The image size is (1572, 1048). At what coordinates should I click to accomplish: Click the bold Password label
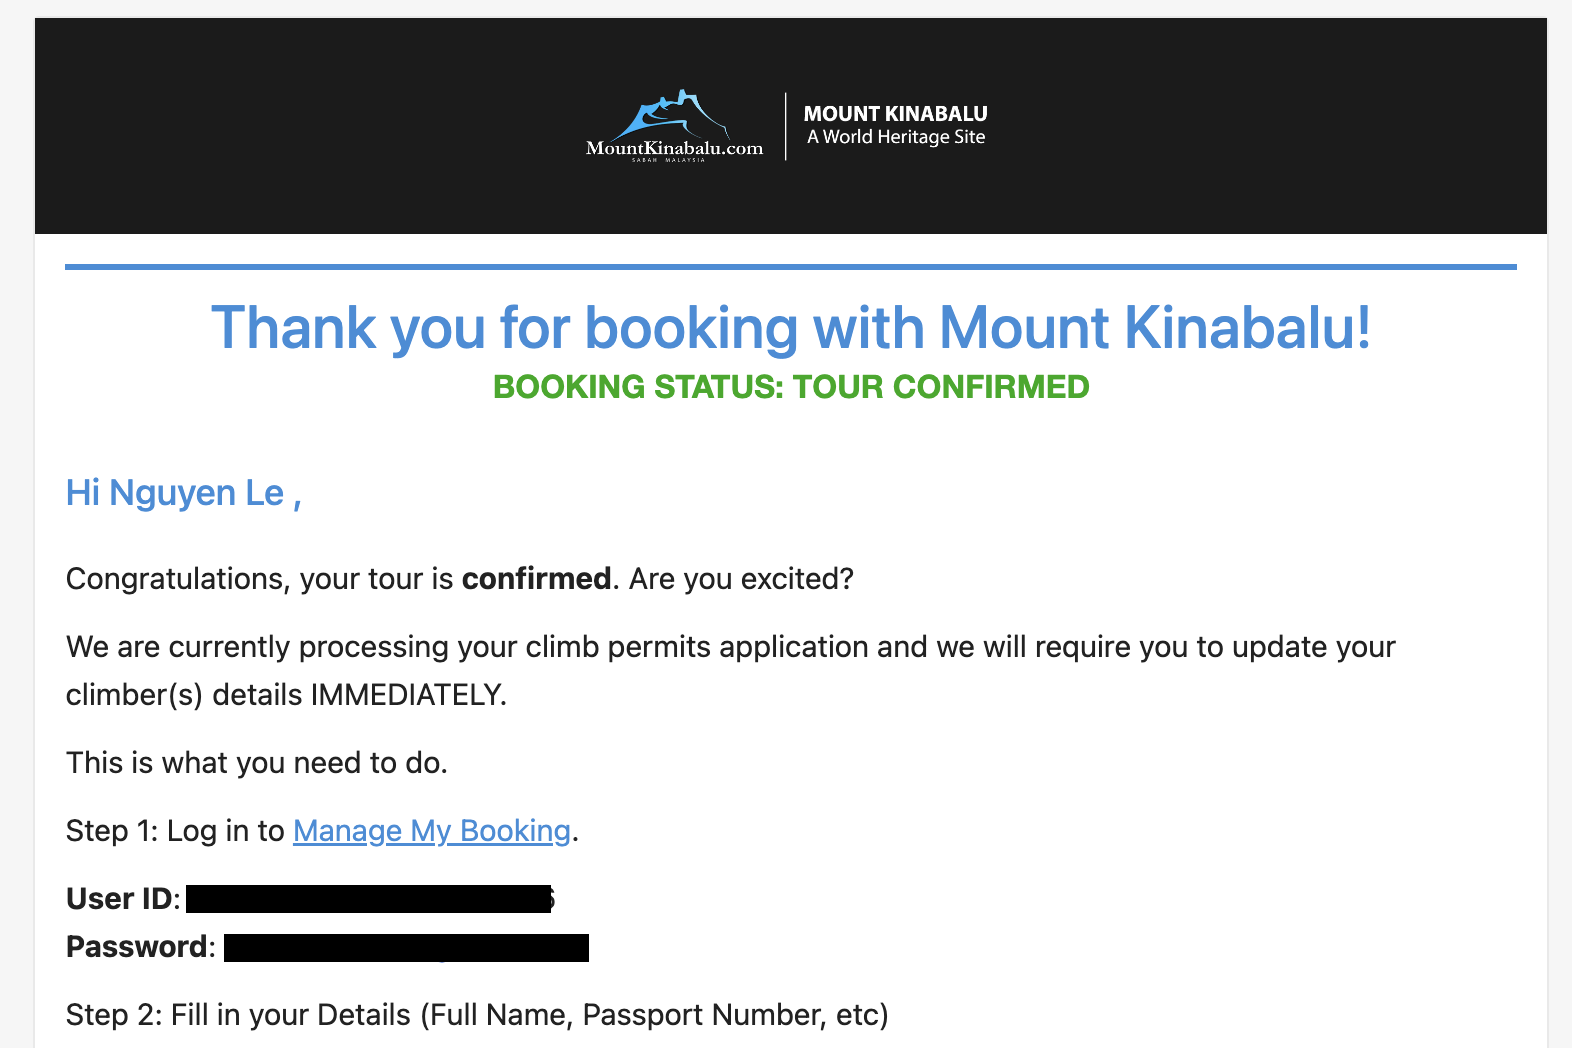(138, 947)
